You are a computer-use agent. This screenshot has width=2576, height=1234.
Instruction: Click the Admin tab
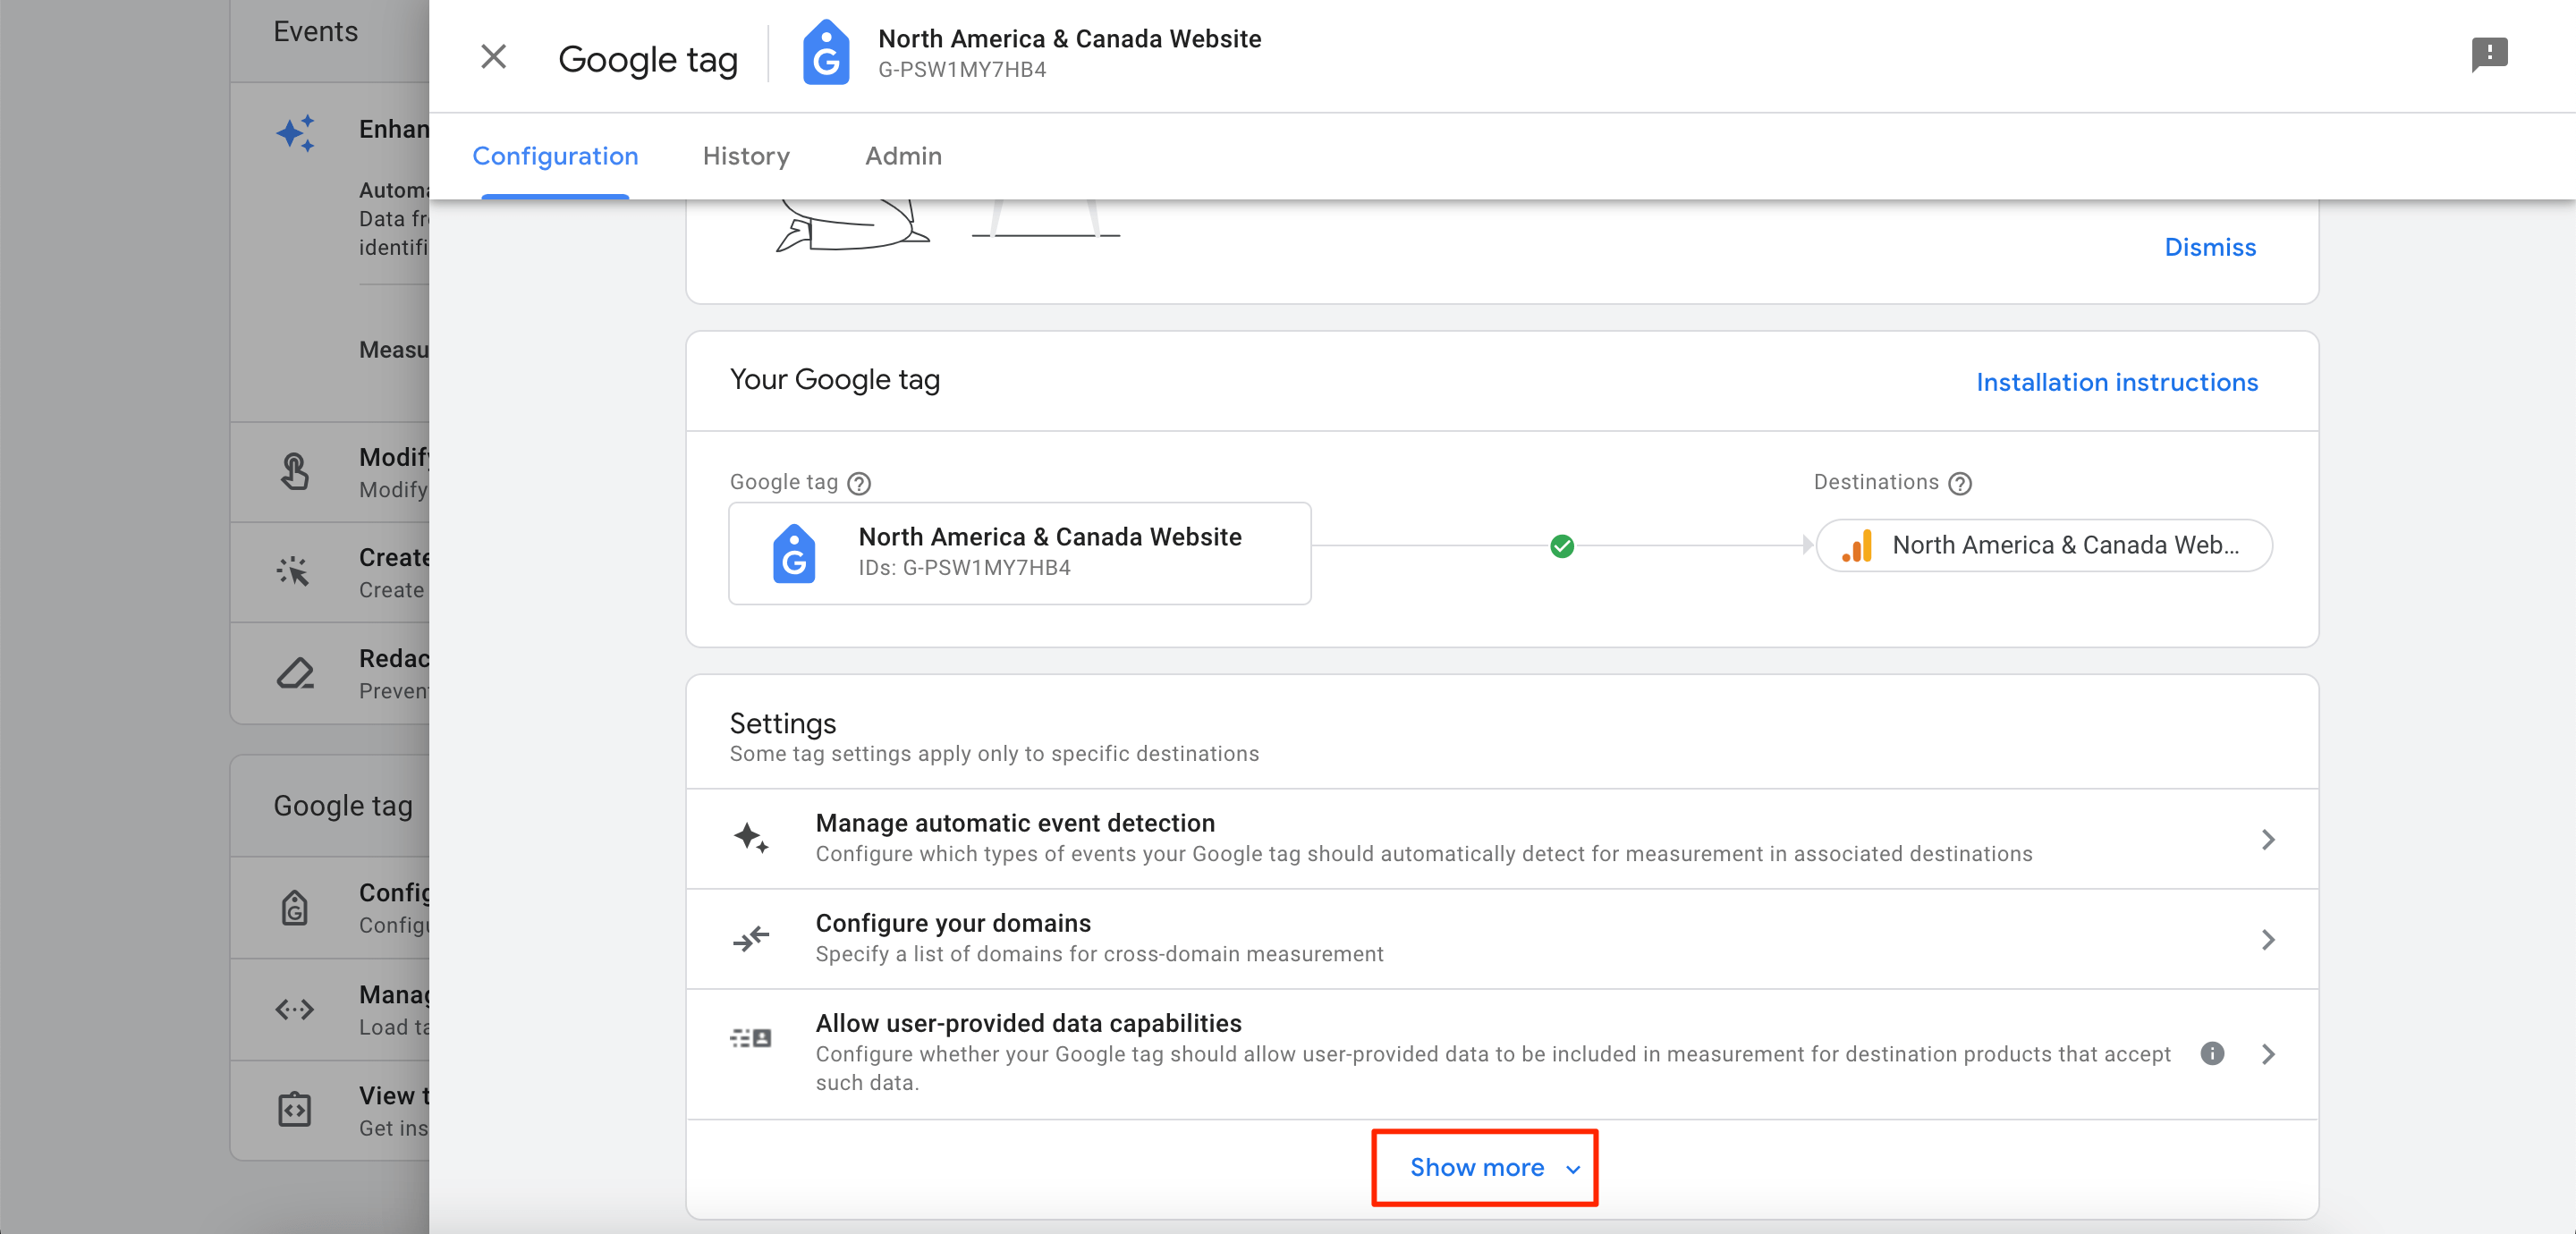(903, 156)
